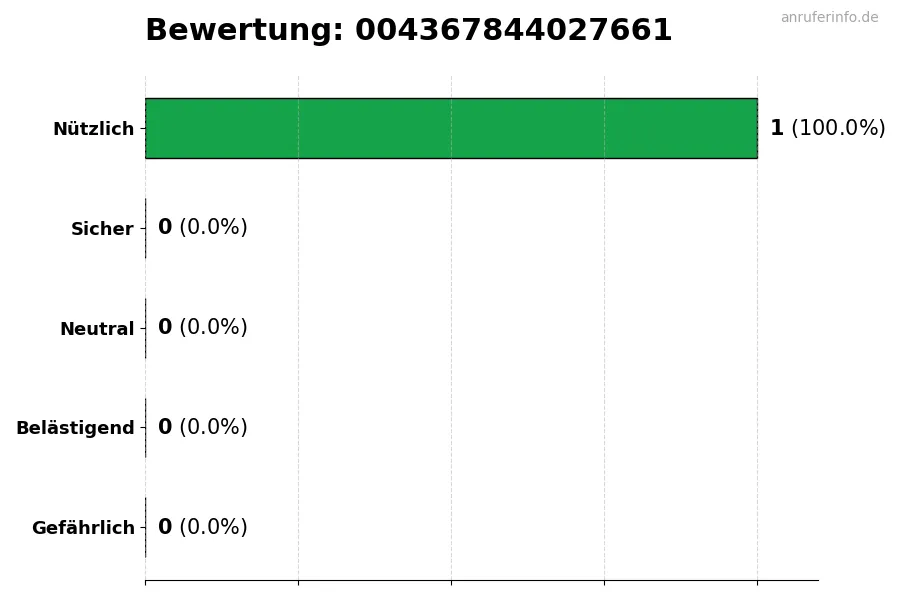Click the empty Belästigend bar marker
The image size is (900, 600).
[x=146, y=428]
